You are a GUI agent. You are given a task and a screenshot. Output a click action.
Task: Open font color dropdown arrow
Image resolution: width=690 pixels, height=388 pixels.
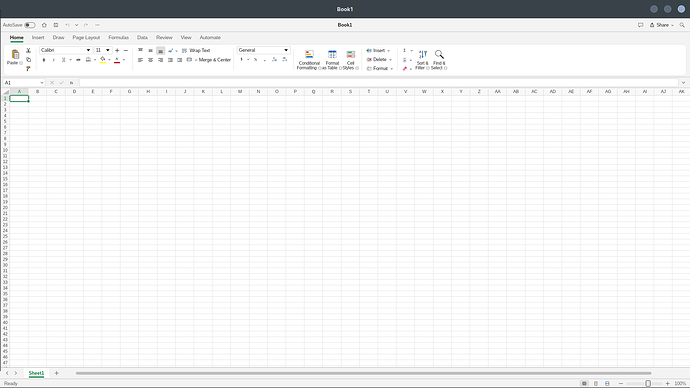pos(124,60)
